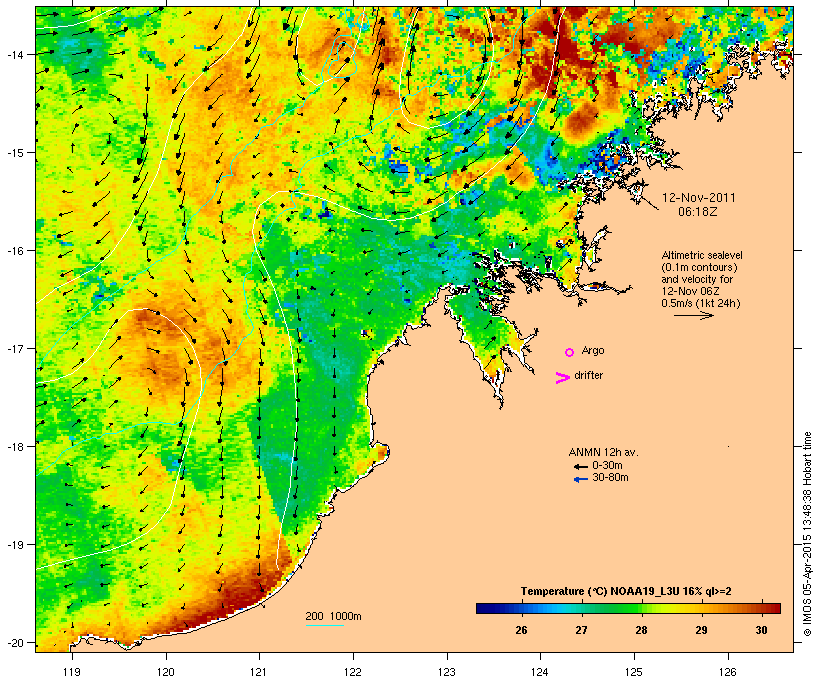Click the latitude axis label -19
The image size is (820, 680).
point(14,545)
